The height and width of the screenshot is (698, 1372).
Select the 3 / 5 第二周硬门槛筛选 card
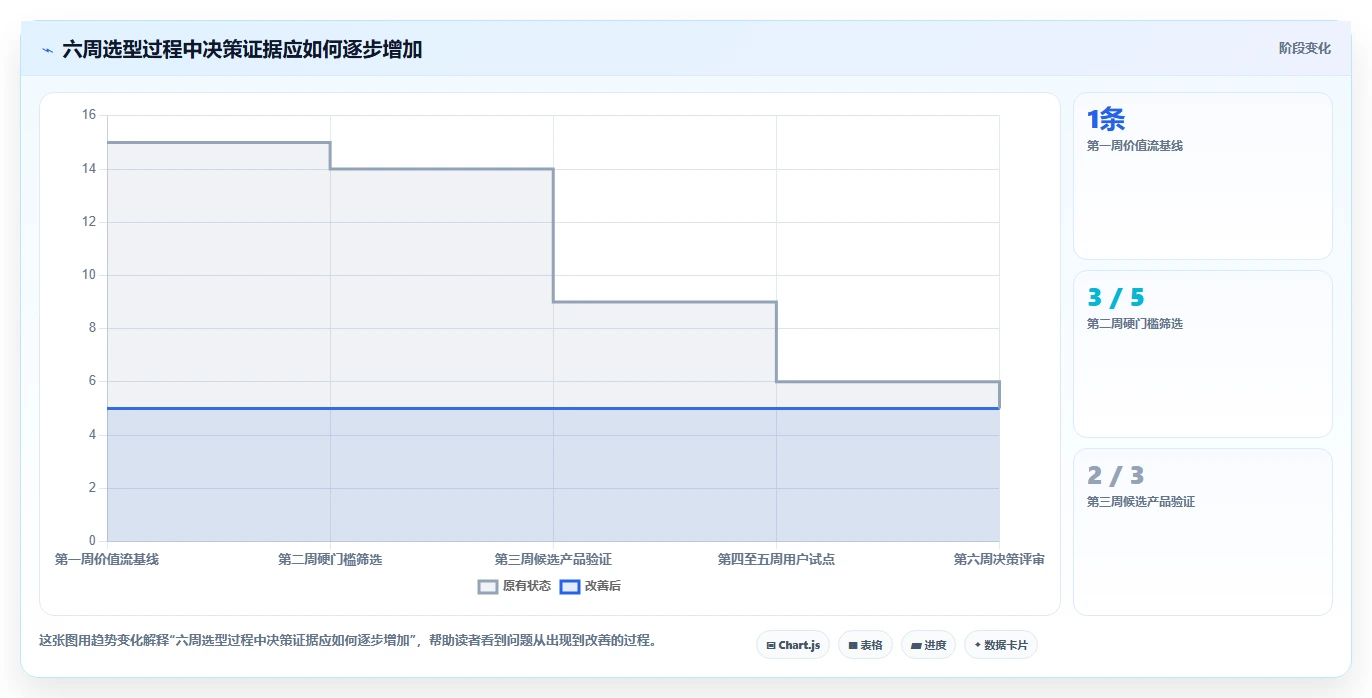(x=1202, y=354)
